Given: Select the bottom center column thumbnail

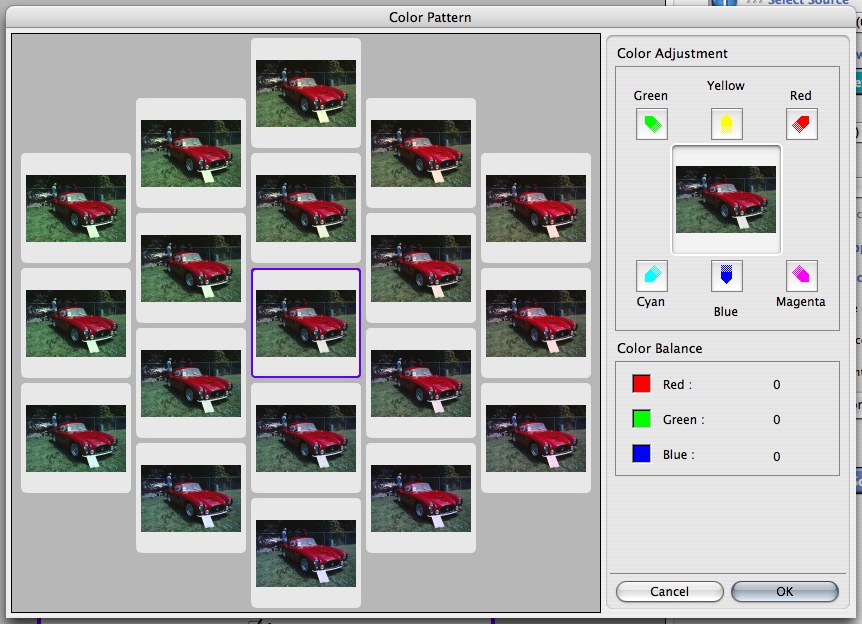Looking at the screenshot, I should (306, 553).
